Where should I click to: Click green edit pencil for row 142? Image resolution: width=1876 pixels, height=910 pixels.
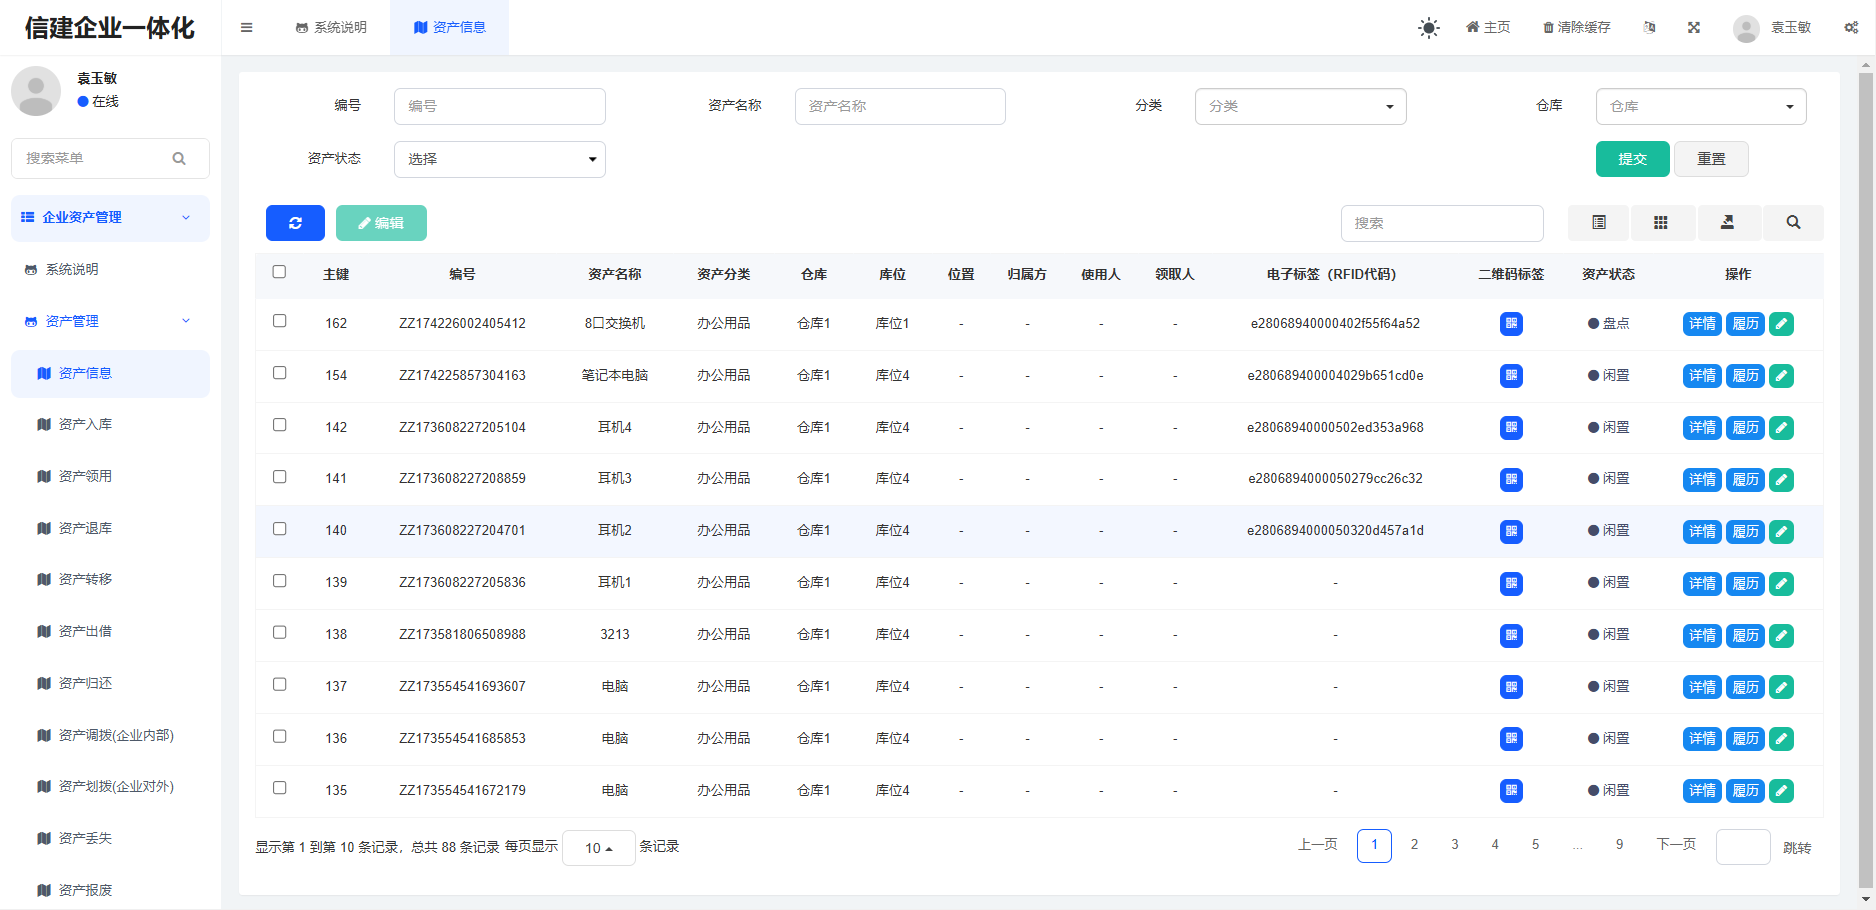pyautogui.click(x=1781, y=428)
